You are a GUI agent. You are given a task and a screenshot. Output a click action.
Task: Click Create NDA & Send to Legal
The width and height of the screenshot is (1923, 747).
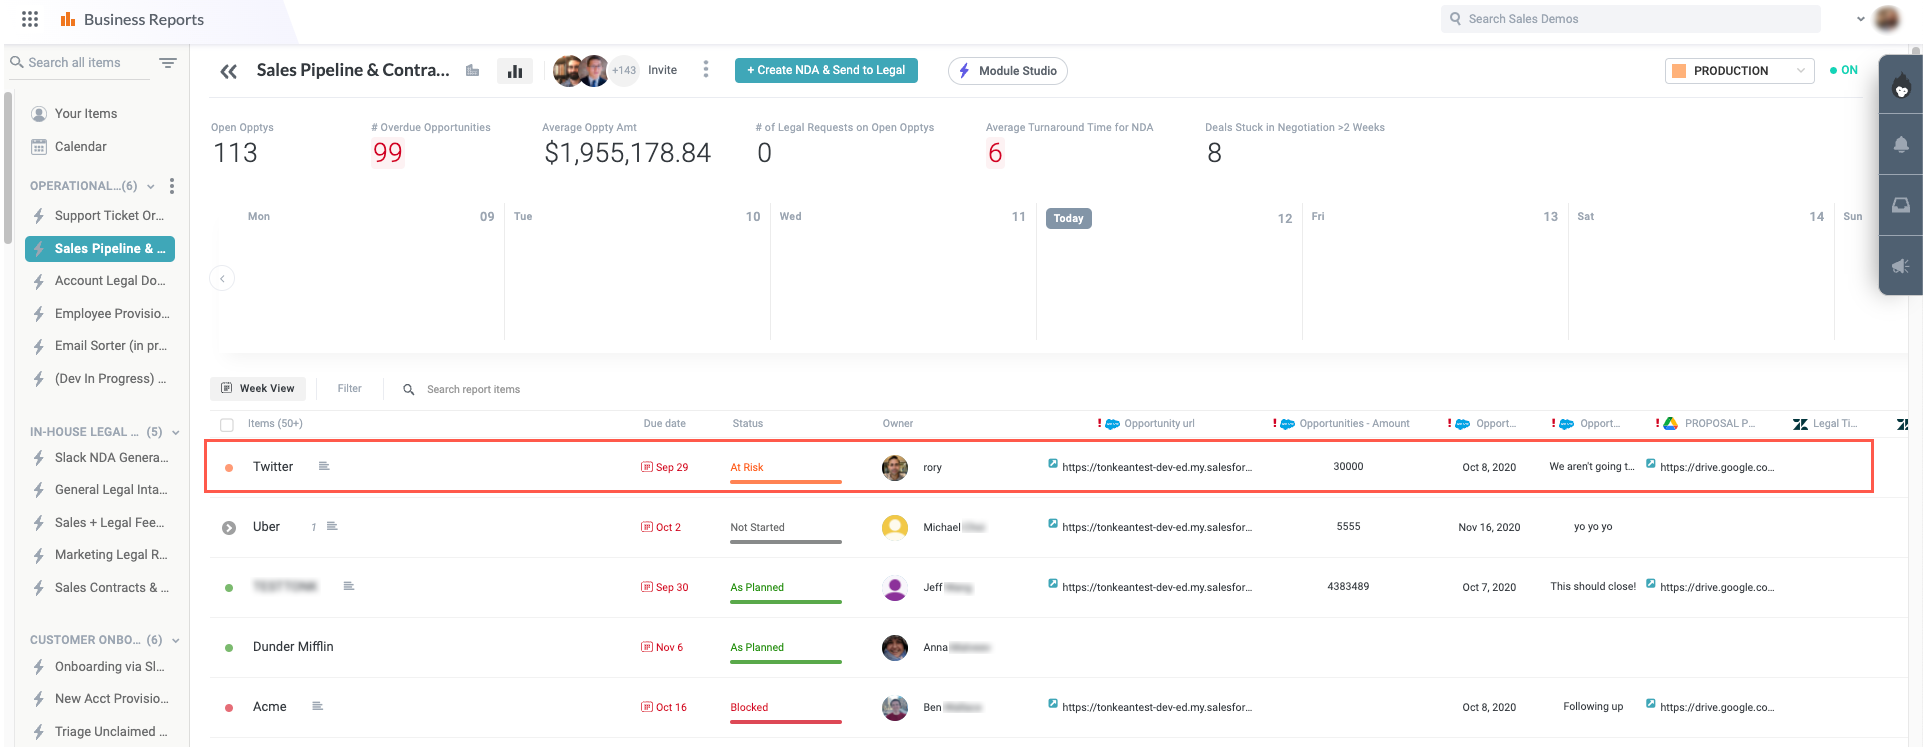[x=826, y=70]
